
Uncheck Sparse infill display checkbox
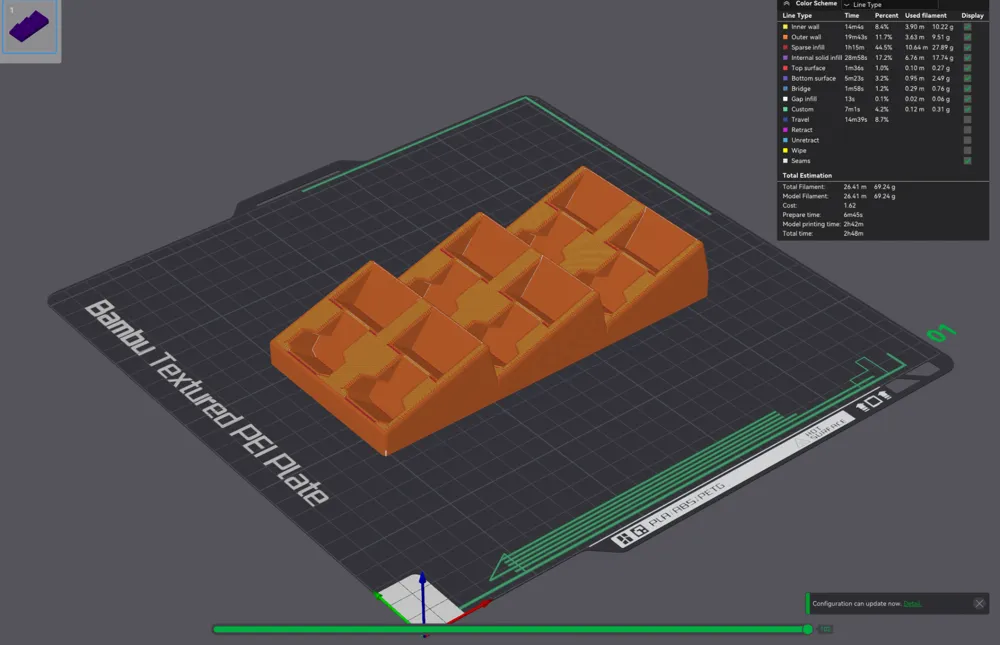pyautogui.click(x=967, y=47)
